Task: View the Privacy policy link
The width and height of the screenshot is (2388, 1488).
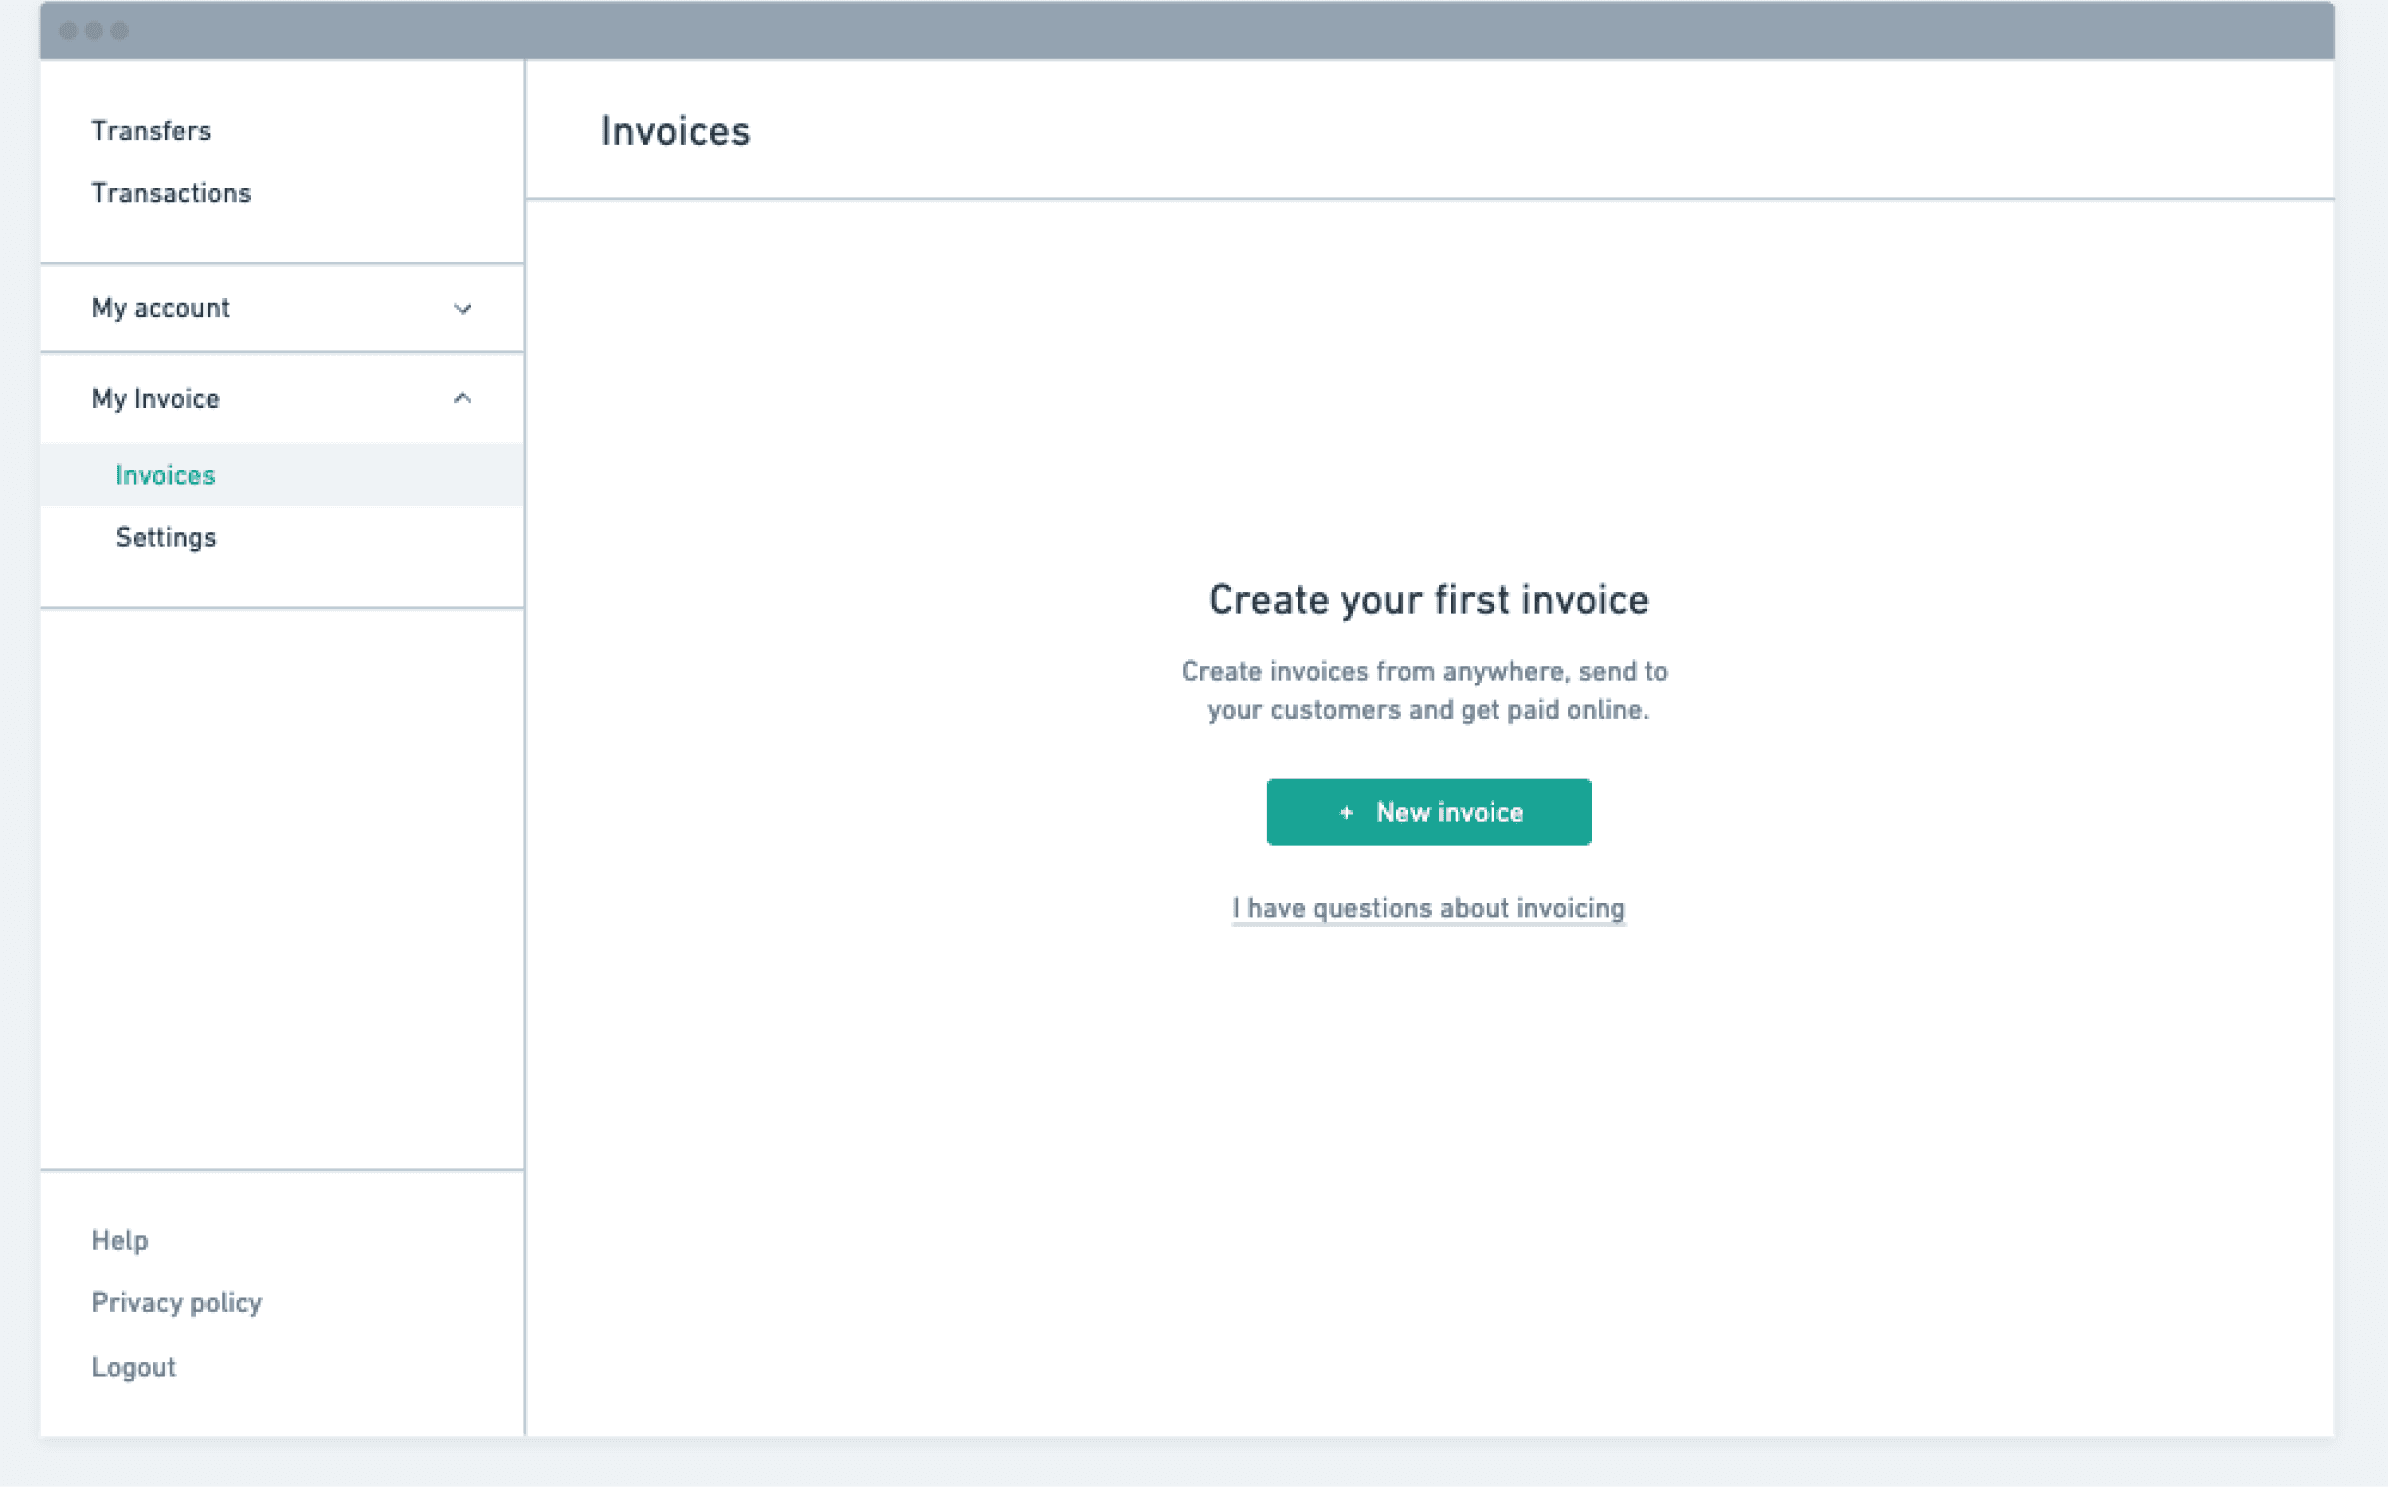Action: 177,1302
